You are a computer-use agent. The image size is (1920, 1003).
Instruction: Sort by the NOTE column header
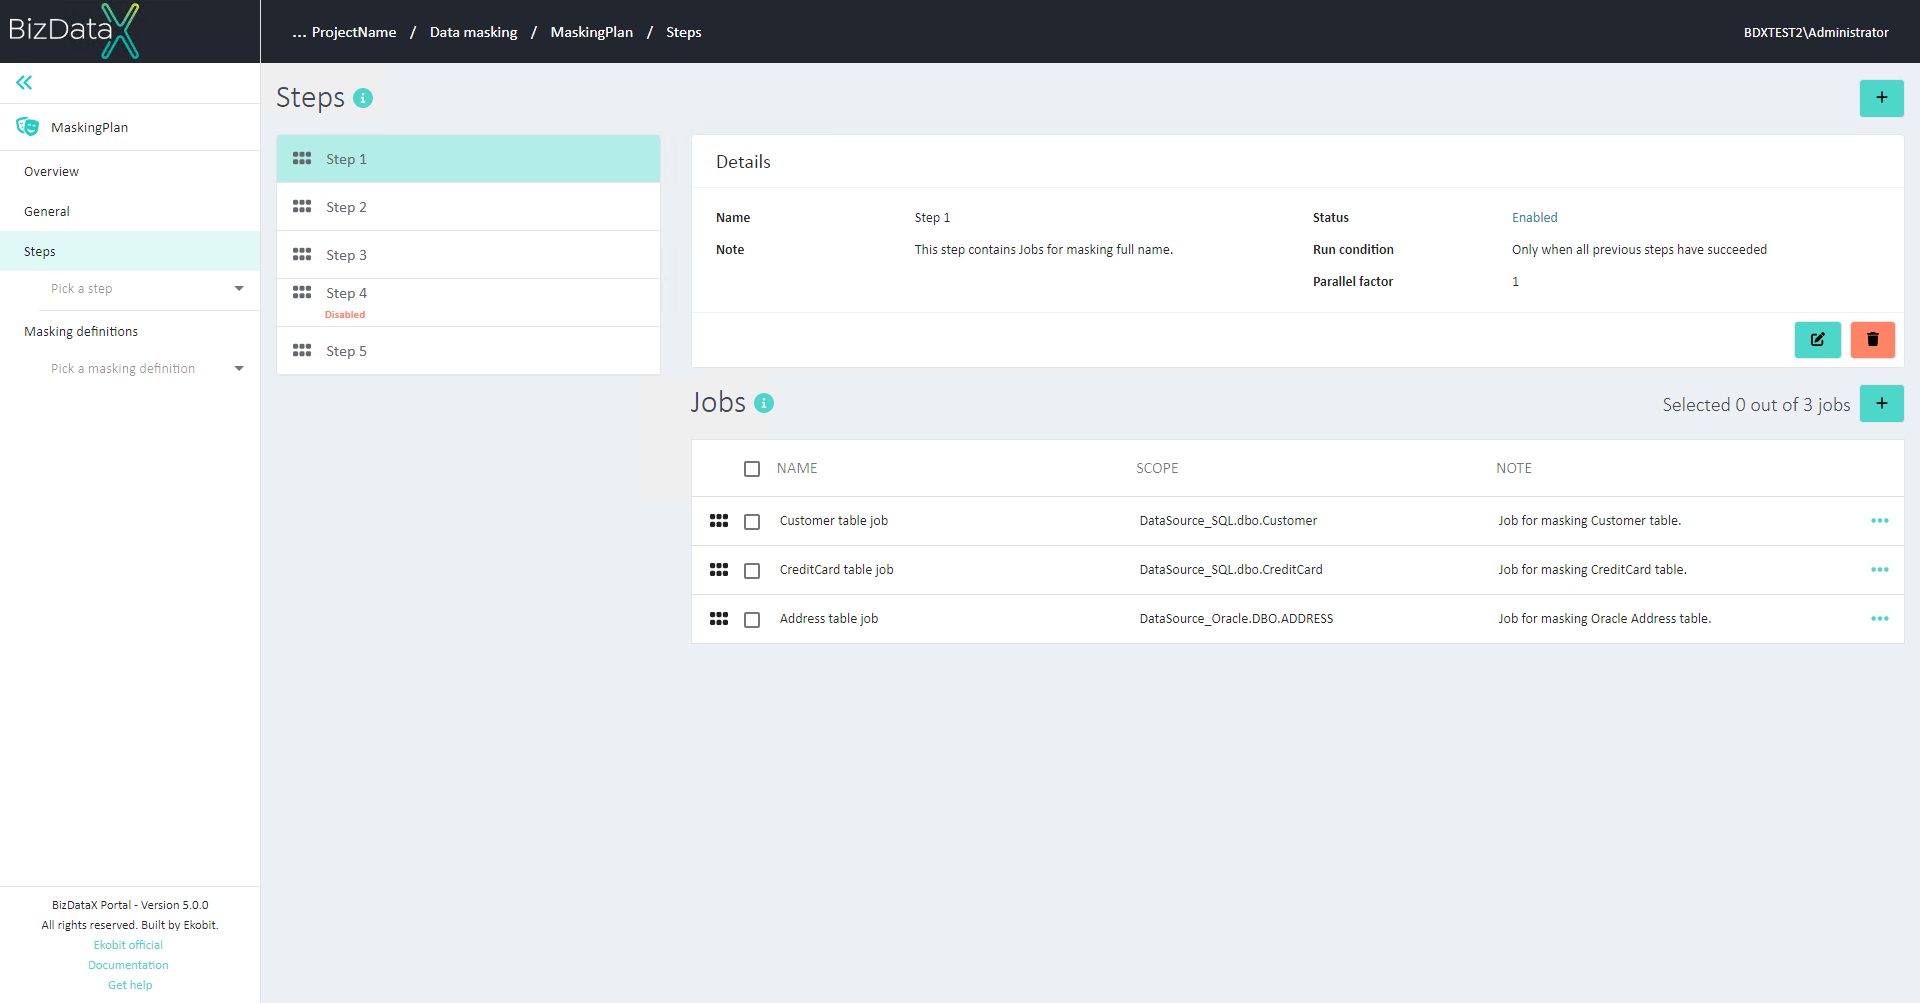point(1513,468)
